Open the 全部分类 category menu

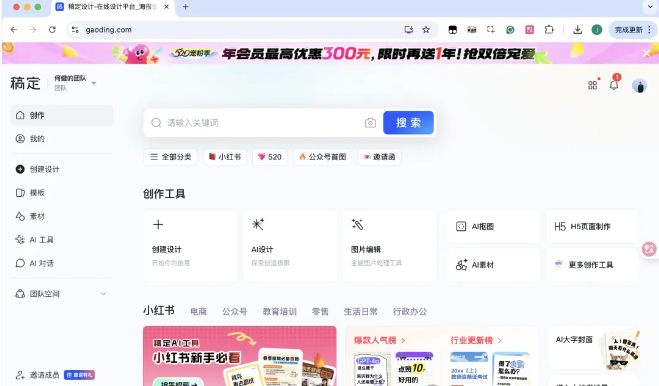pyautogui.click(x=170, y=157)
